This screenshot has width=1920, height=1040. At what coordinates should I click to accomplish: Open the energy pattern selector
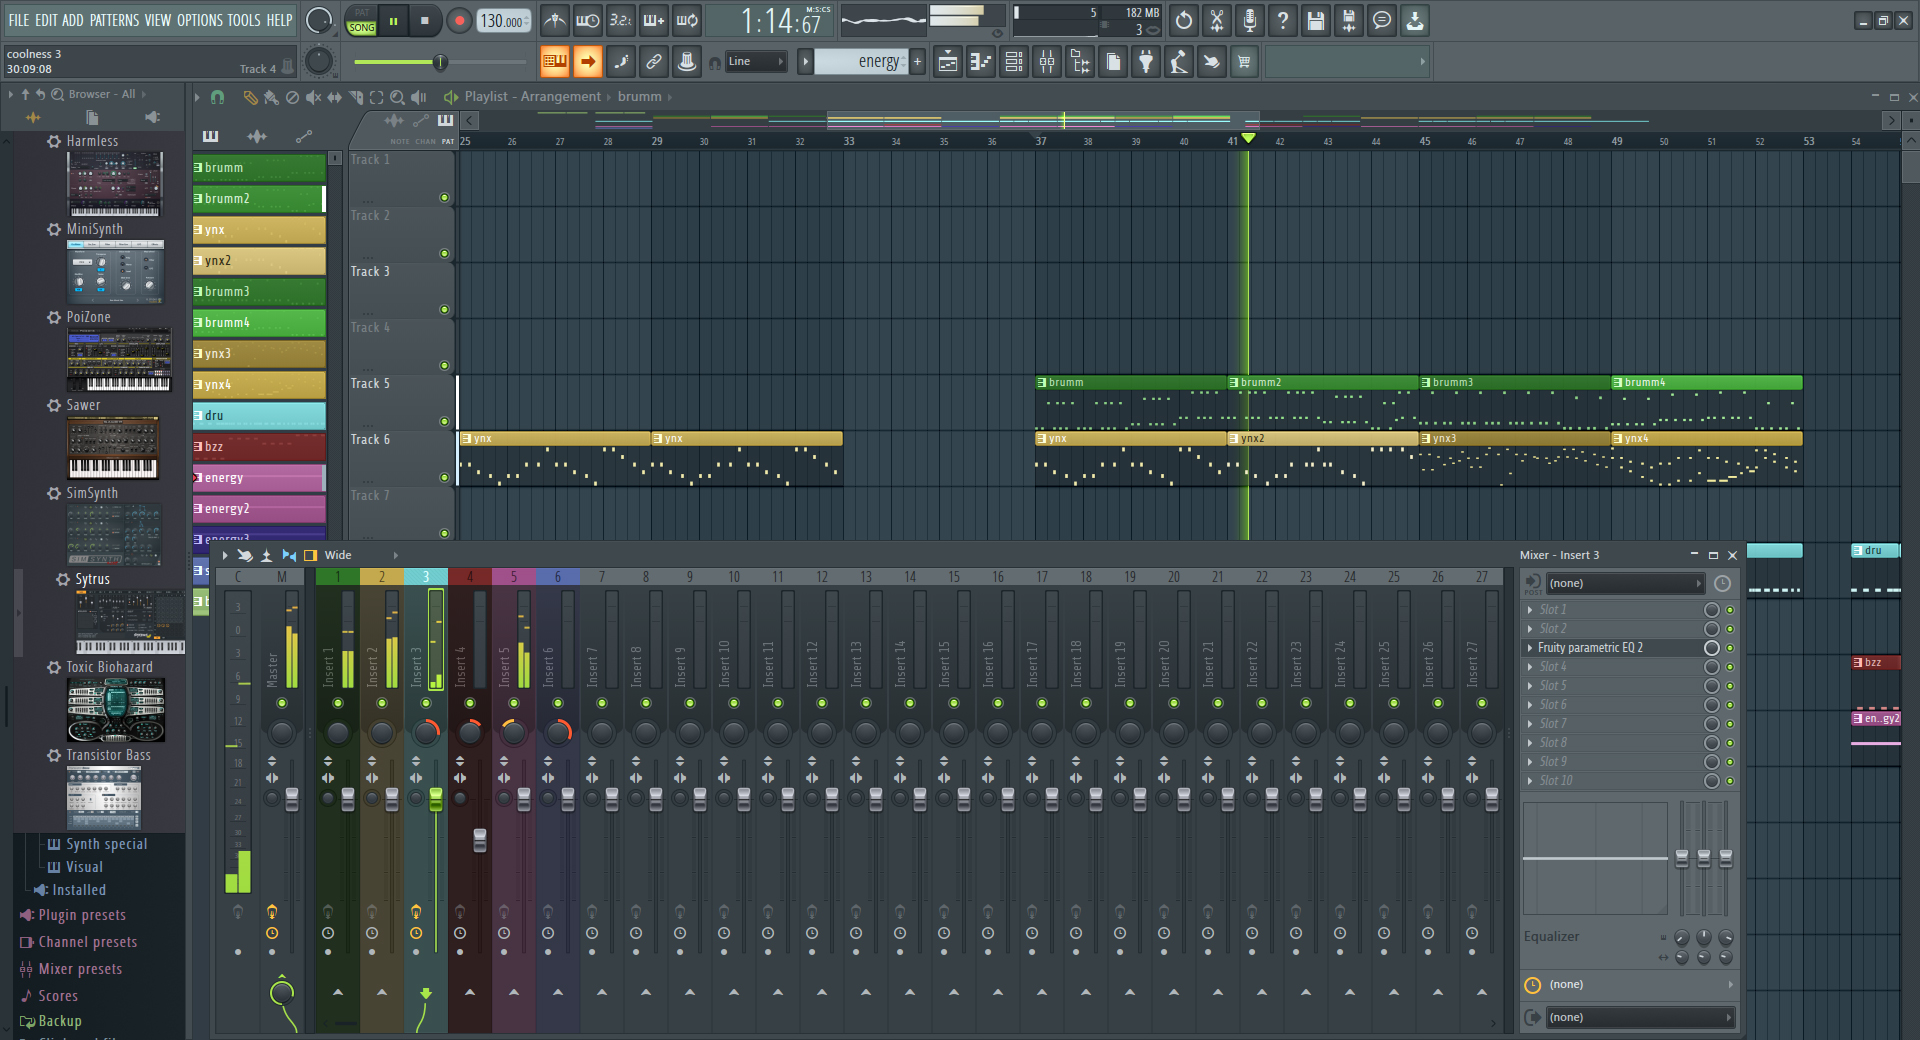[861, 62]
